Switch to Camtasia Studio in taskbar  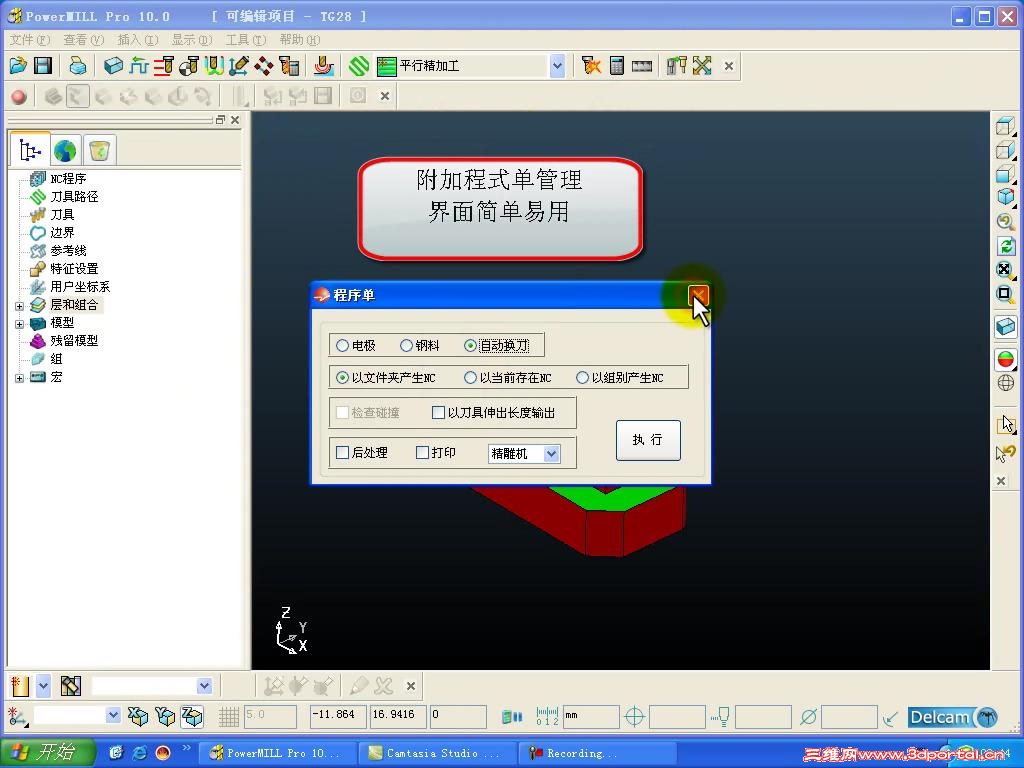click(437, 754)
